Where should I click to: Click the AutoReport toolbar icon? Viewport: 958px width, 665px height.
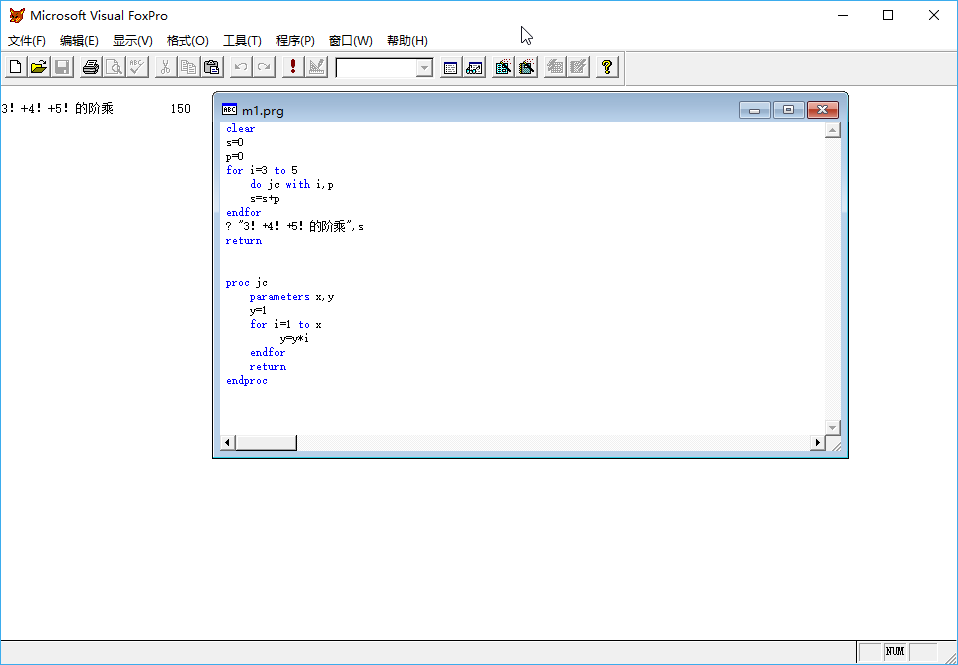[578, 67]
